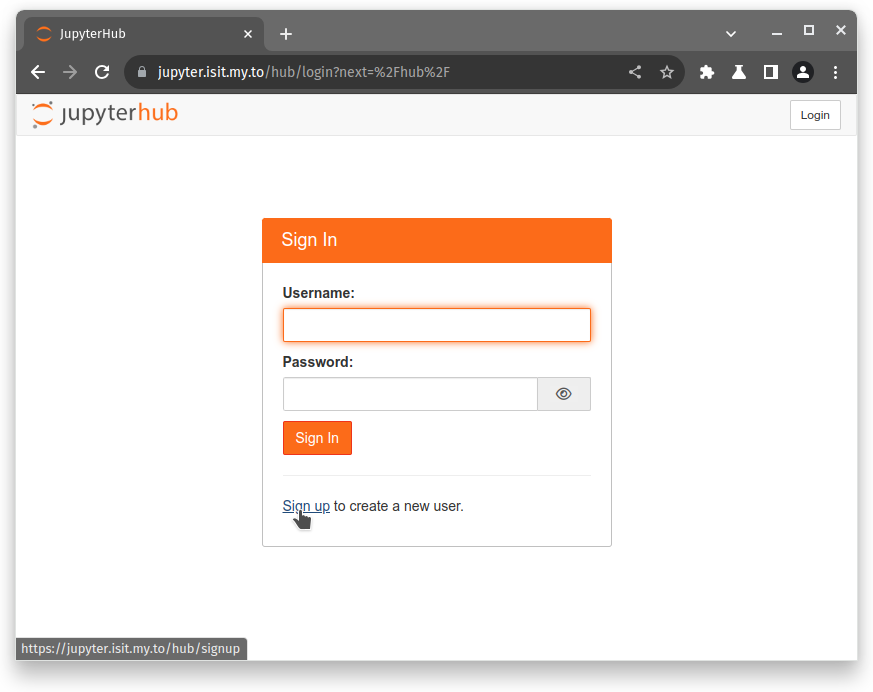Click the browser forward arrow
Viewport: 873px width, 692px height.
tap(70, 72)
